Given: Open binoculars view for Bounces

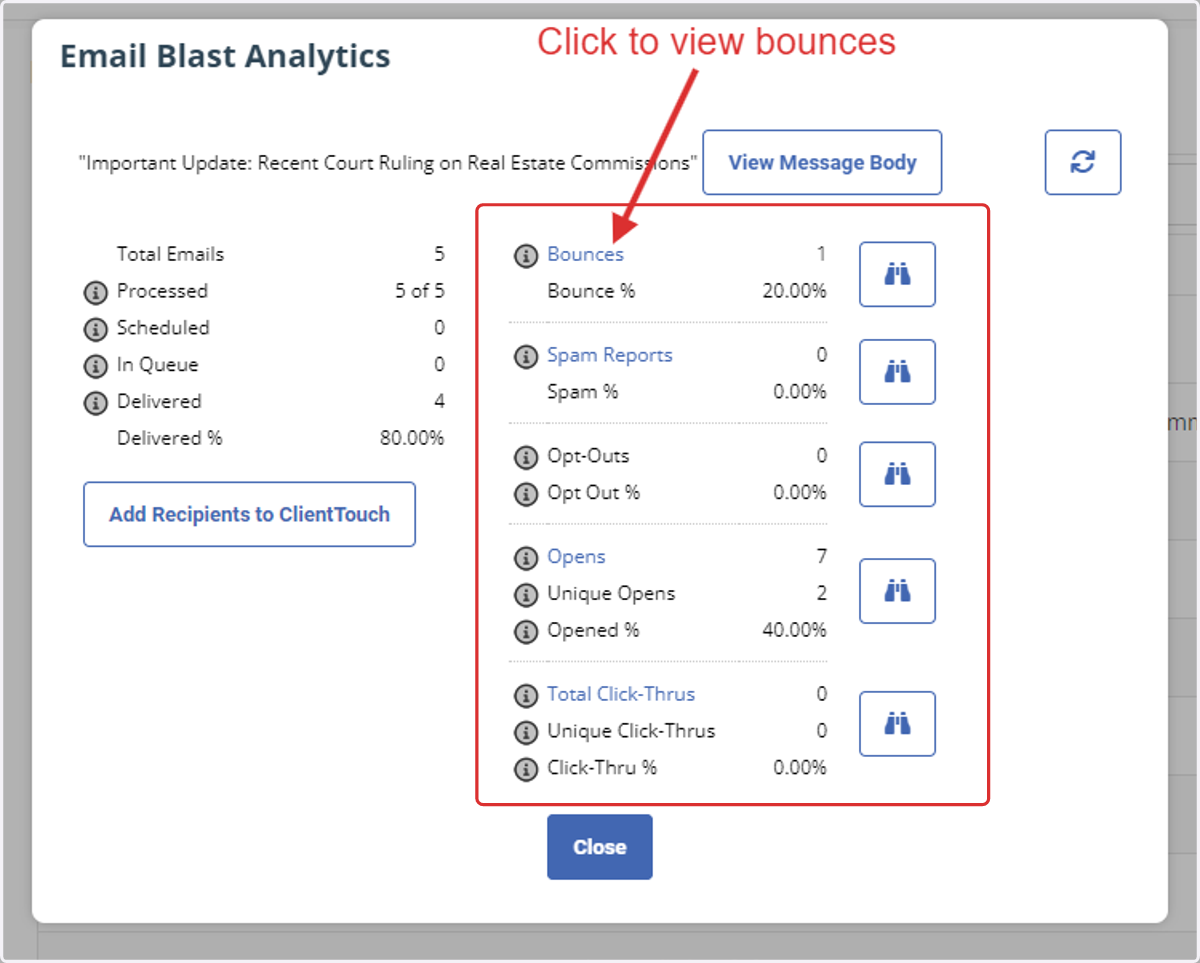Looking at the screenshot, I should (x=897, y=274).
